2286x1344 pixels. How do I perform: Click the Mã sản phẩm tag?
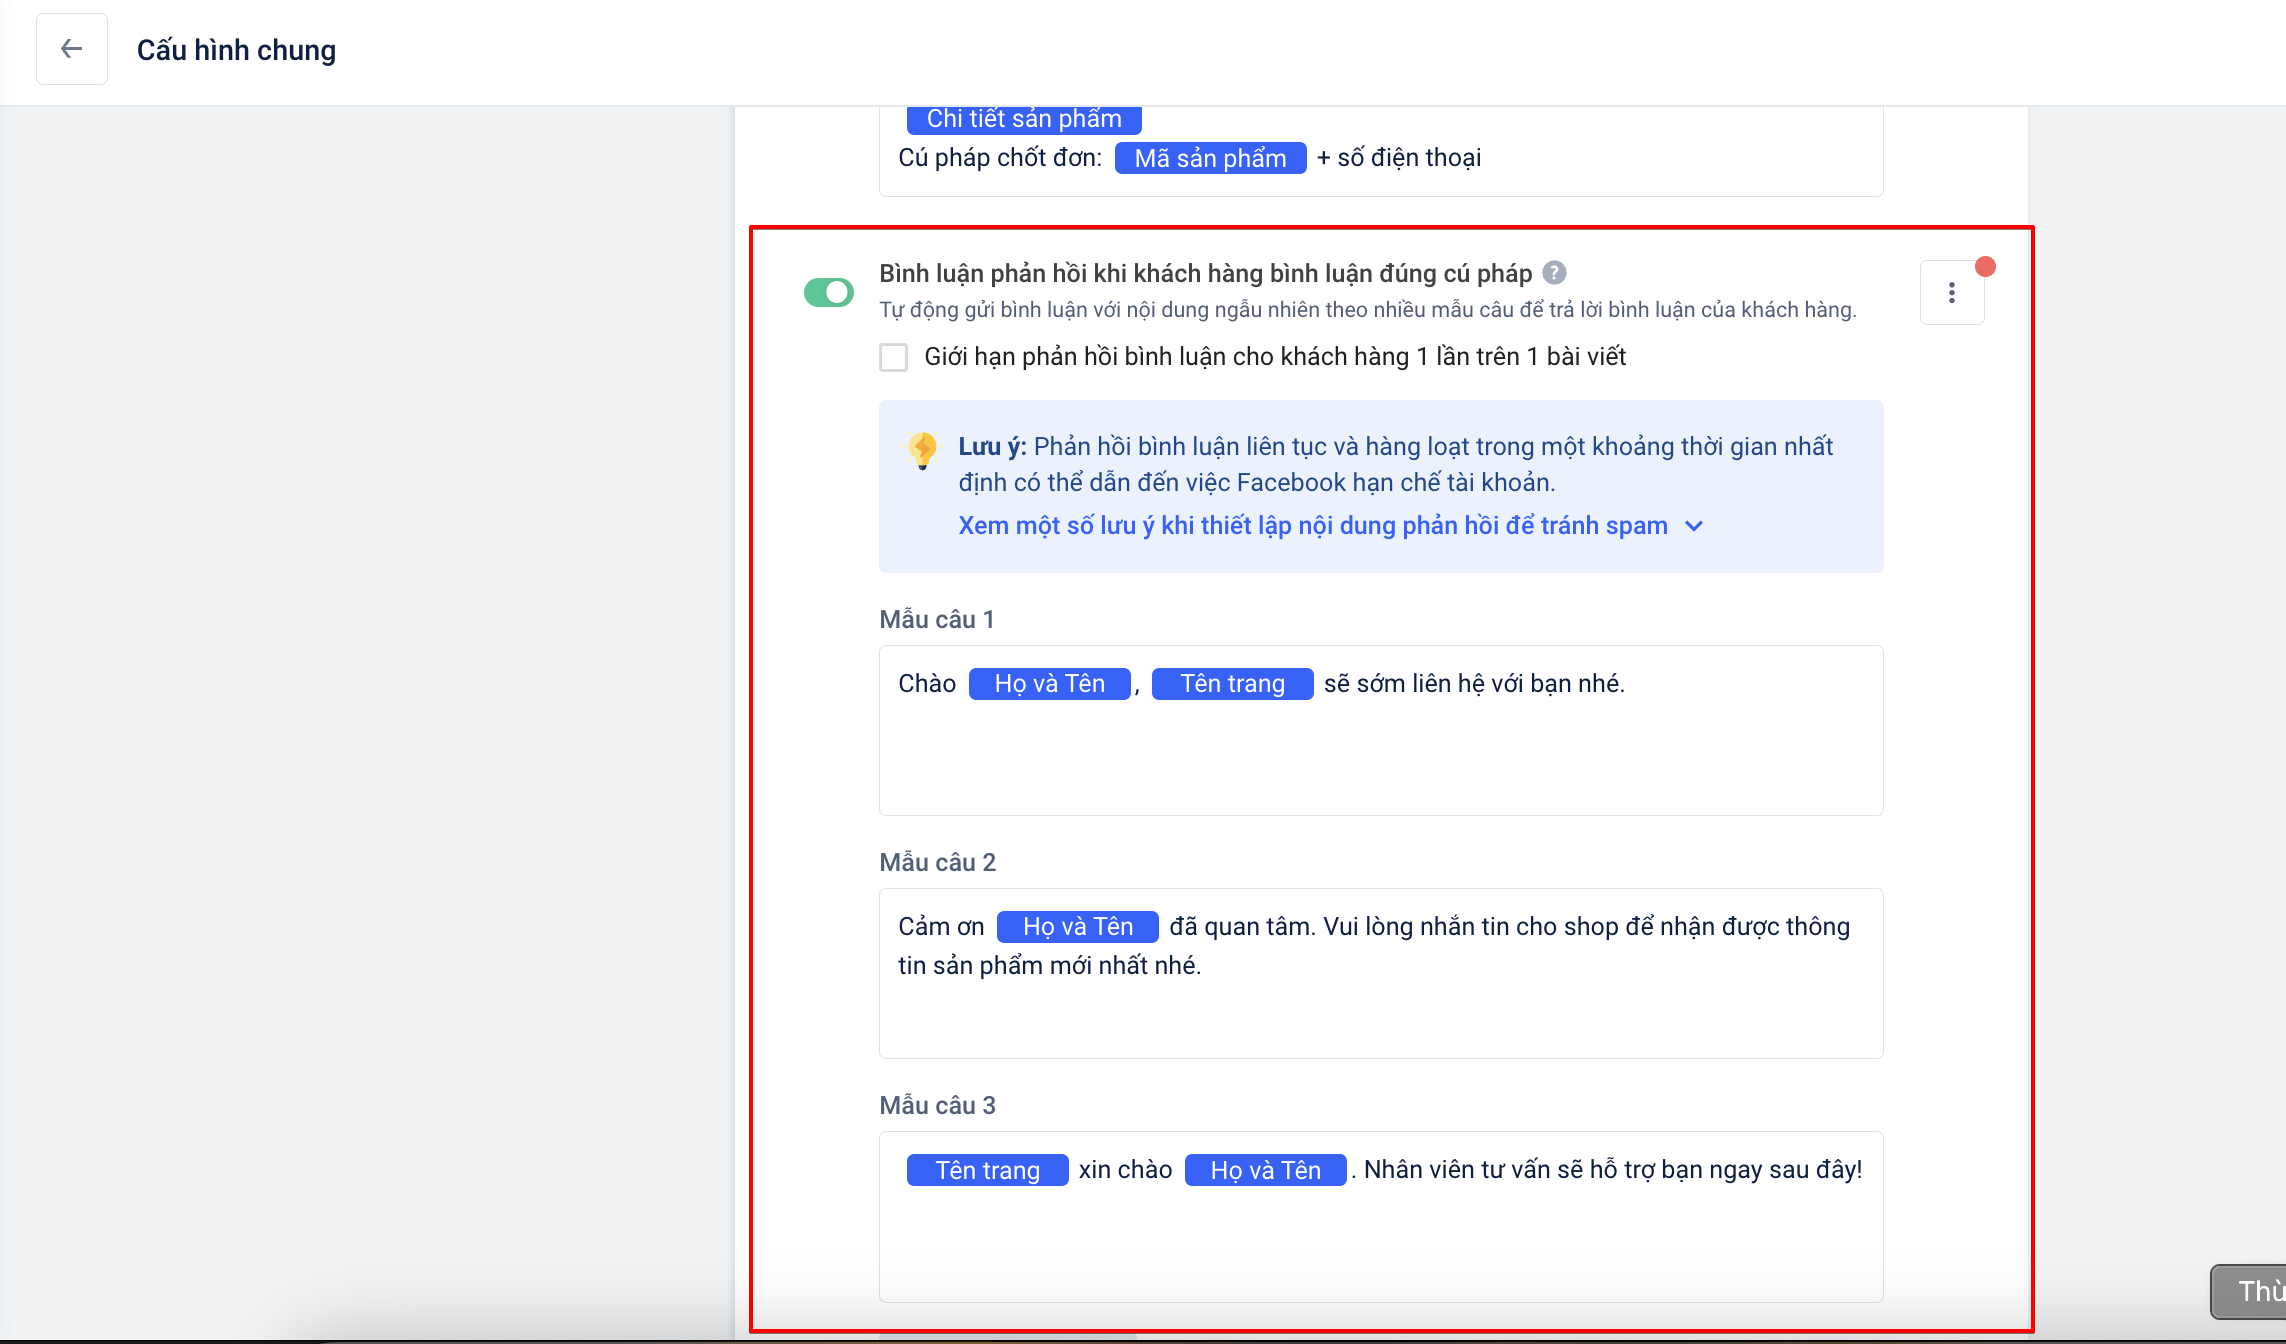coord(1210,158)
